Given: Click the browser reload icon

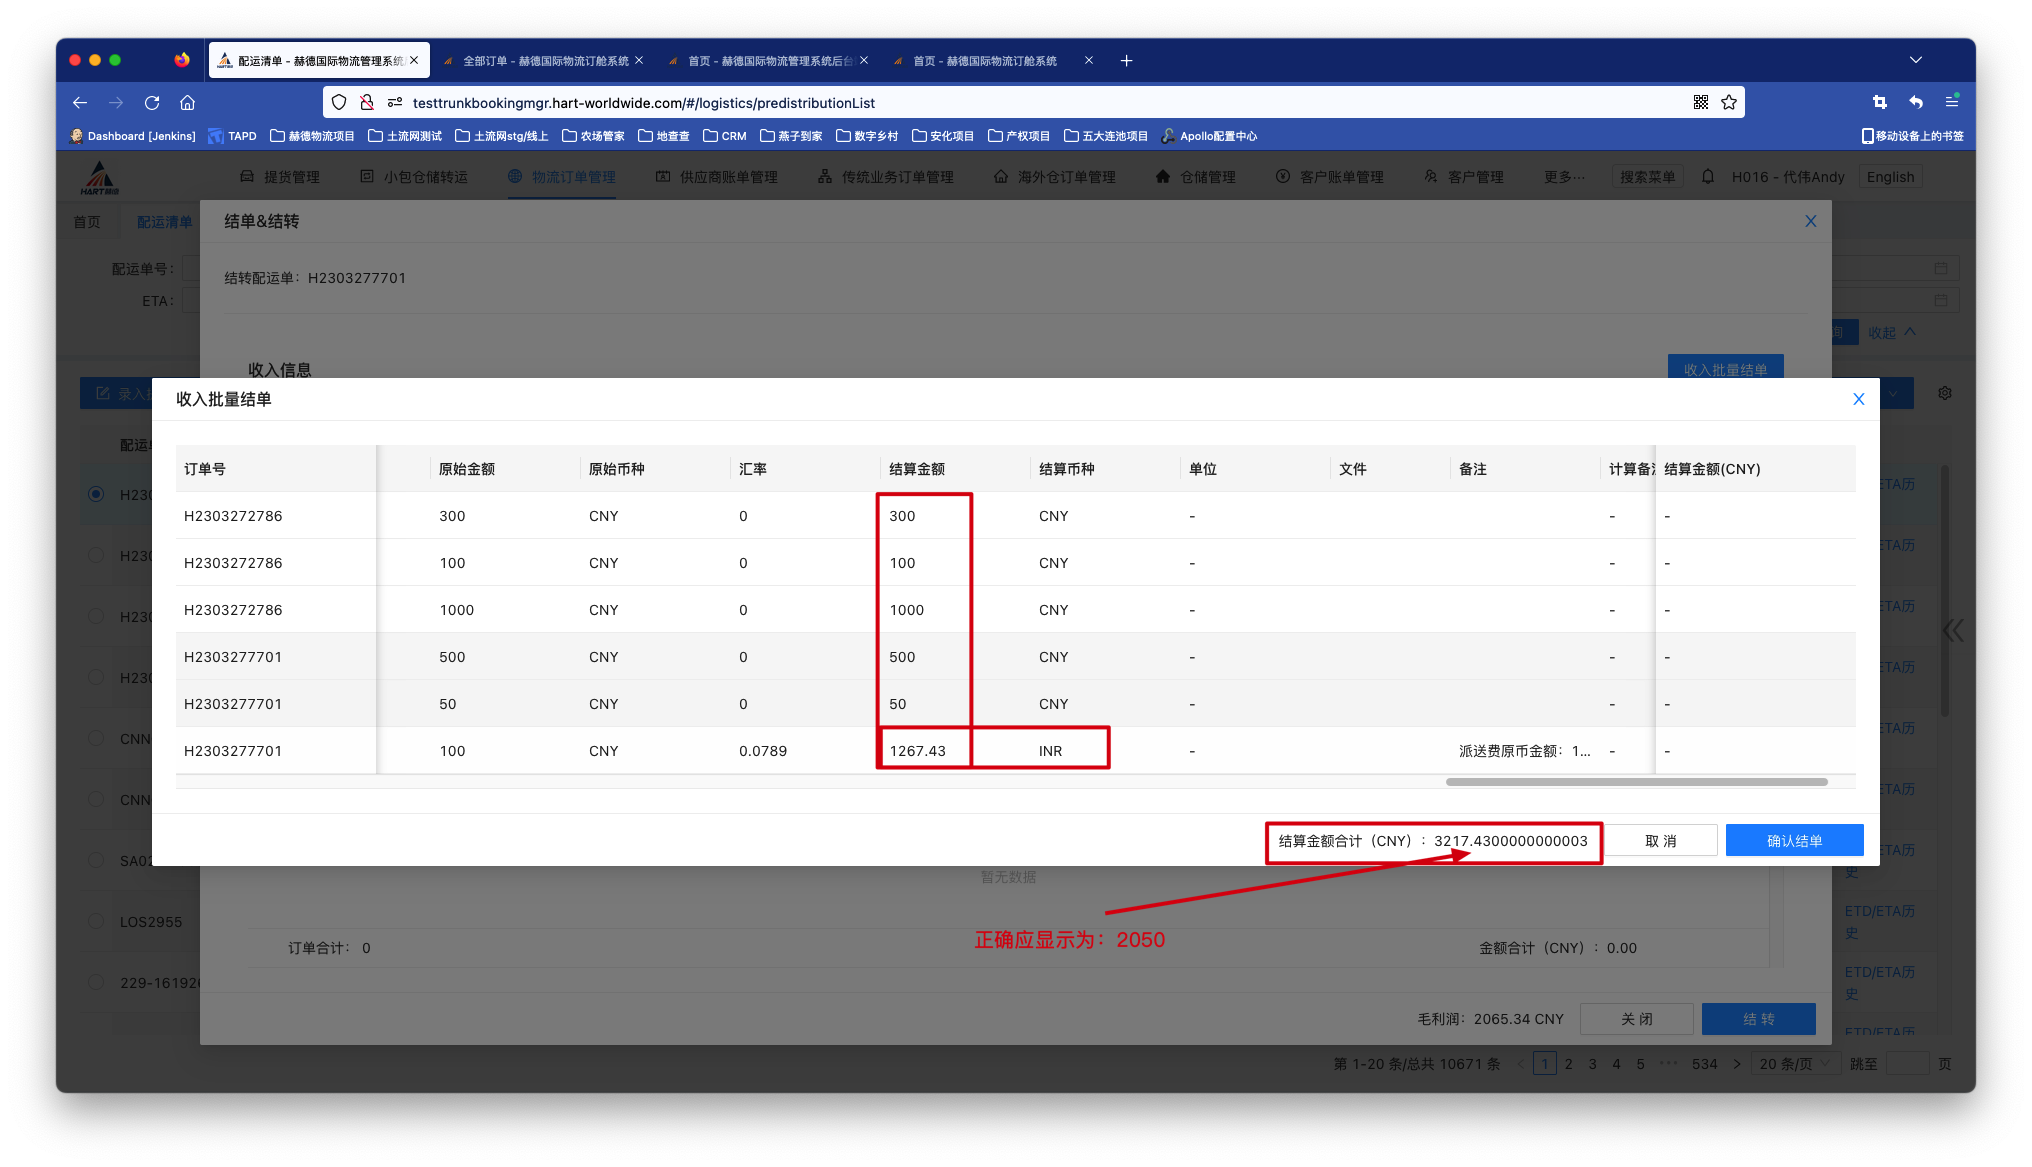Looking at the screenshot, I should [x=152, y=103].
